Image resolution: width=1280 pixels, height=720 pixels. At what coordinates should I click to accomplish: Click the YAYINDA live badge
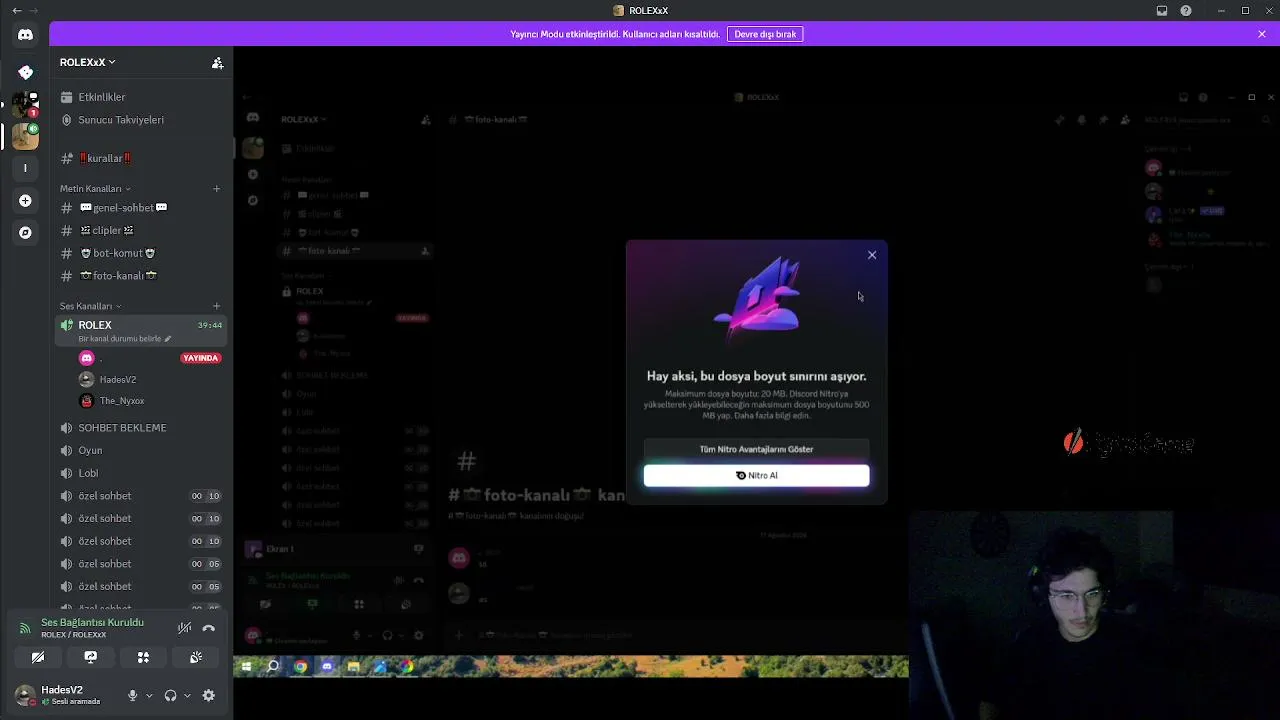tap(201, 358)
